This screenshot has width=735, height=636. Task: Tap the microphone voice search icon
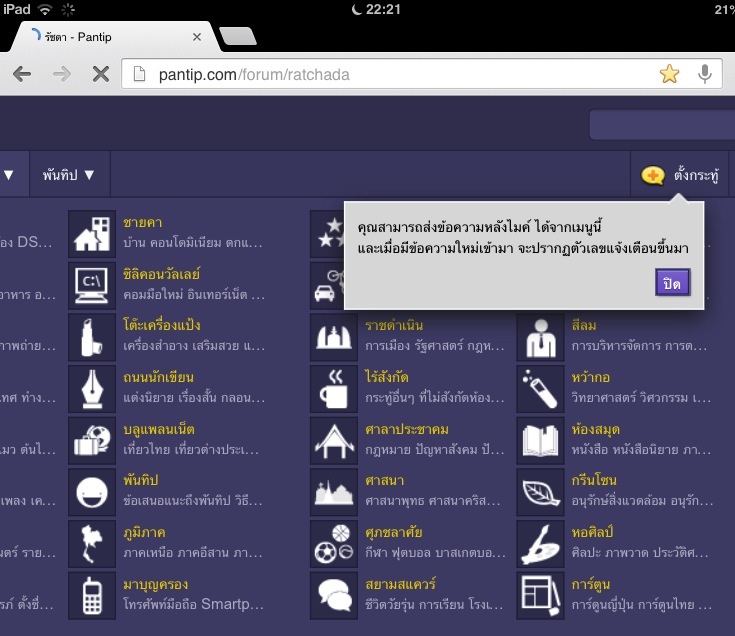pos(705,74)
